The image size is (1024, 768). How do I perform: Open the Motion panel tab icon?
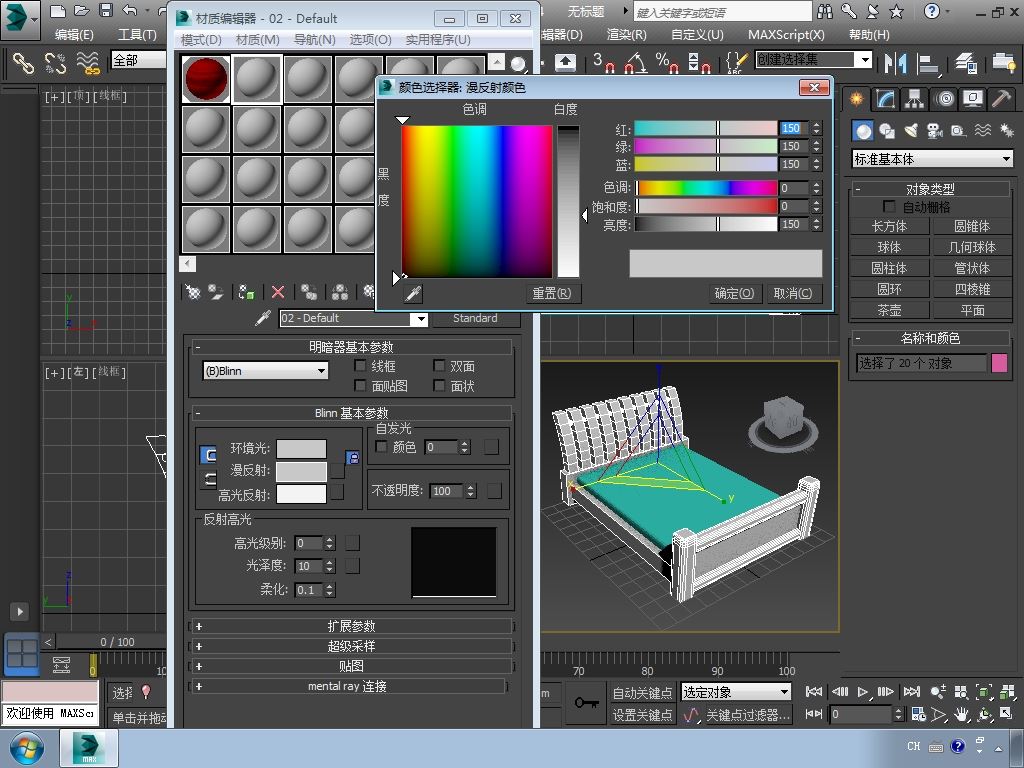944,99
